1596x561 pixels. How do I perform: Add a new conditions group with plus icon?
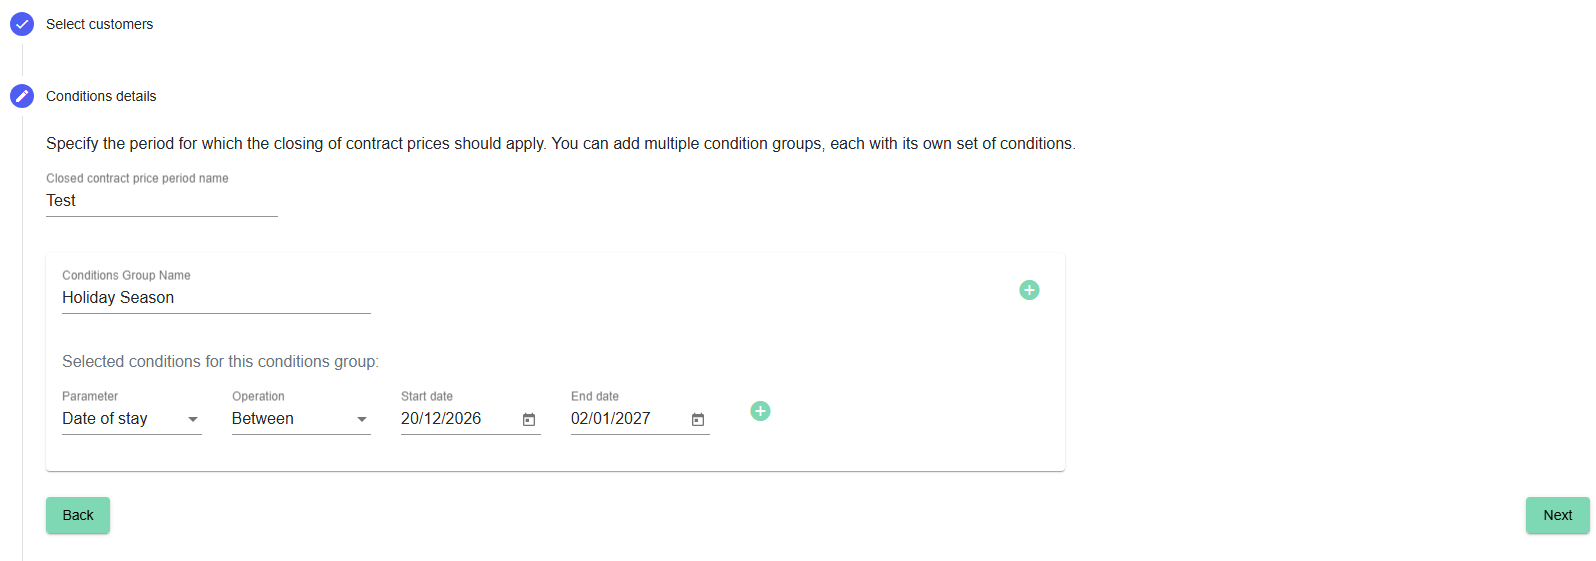coord(1029,290)
